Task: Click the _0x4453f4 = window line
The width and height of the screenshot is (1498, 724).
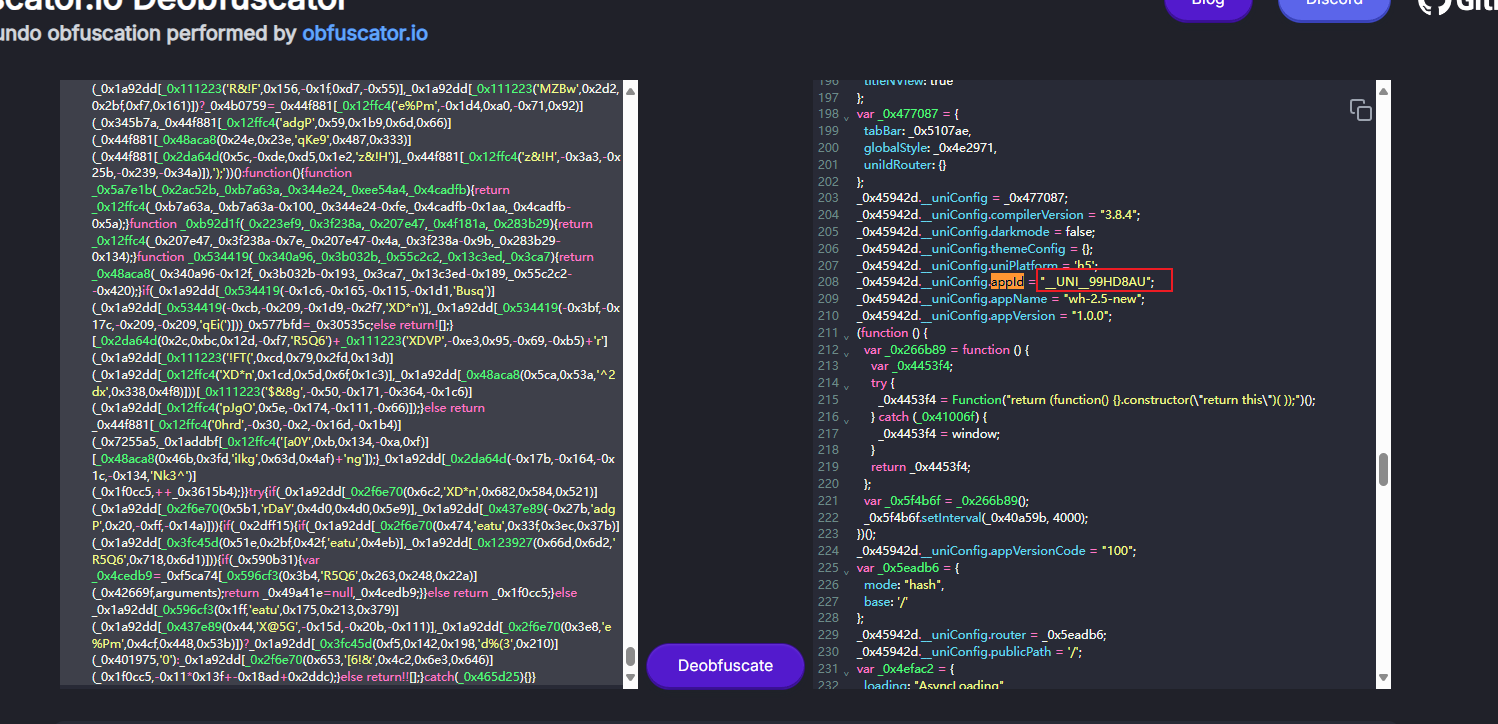Action: click(939, 434)
